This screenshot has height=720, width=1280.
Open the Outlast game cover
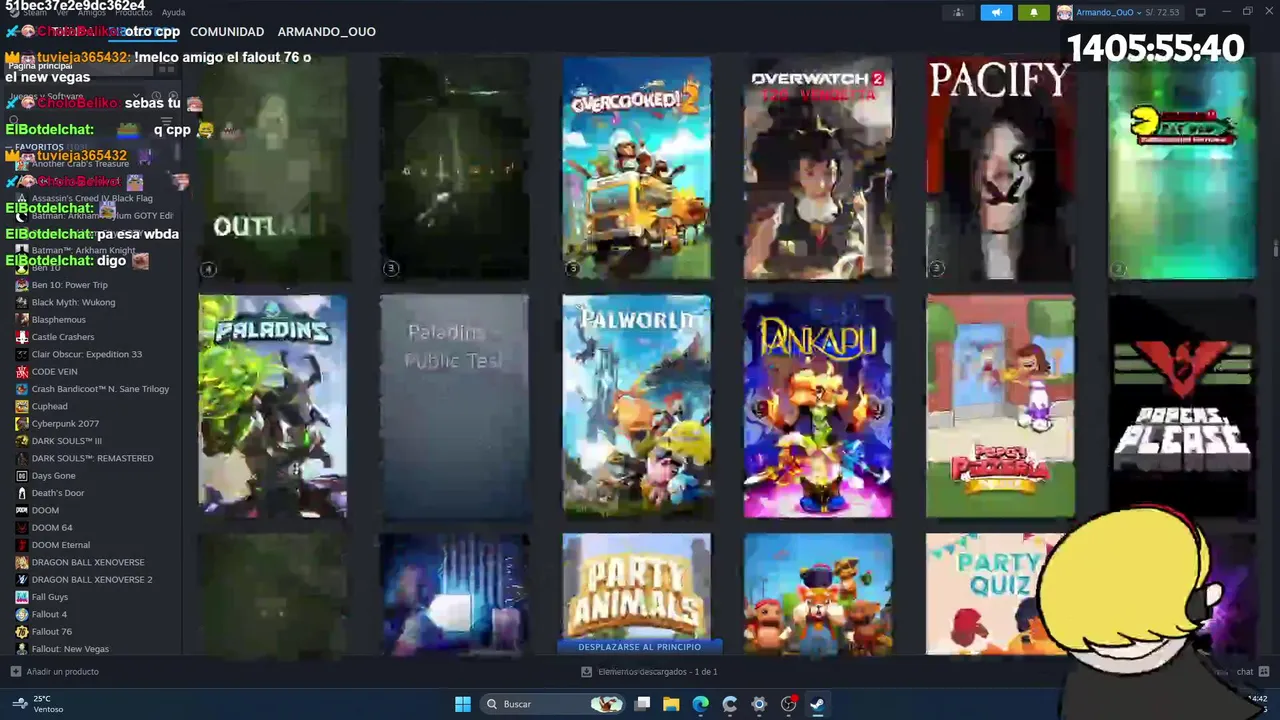point(273,168)
